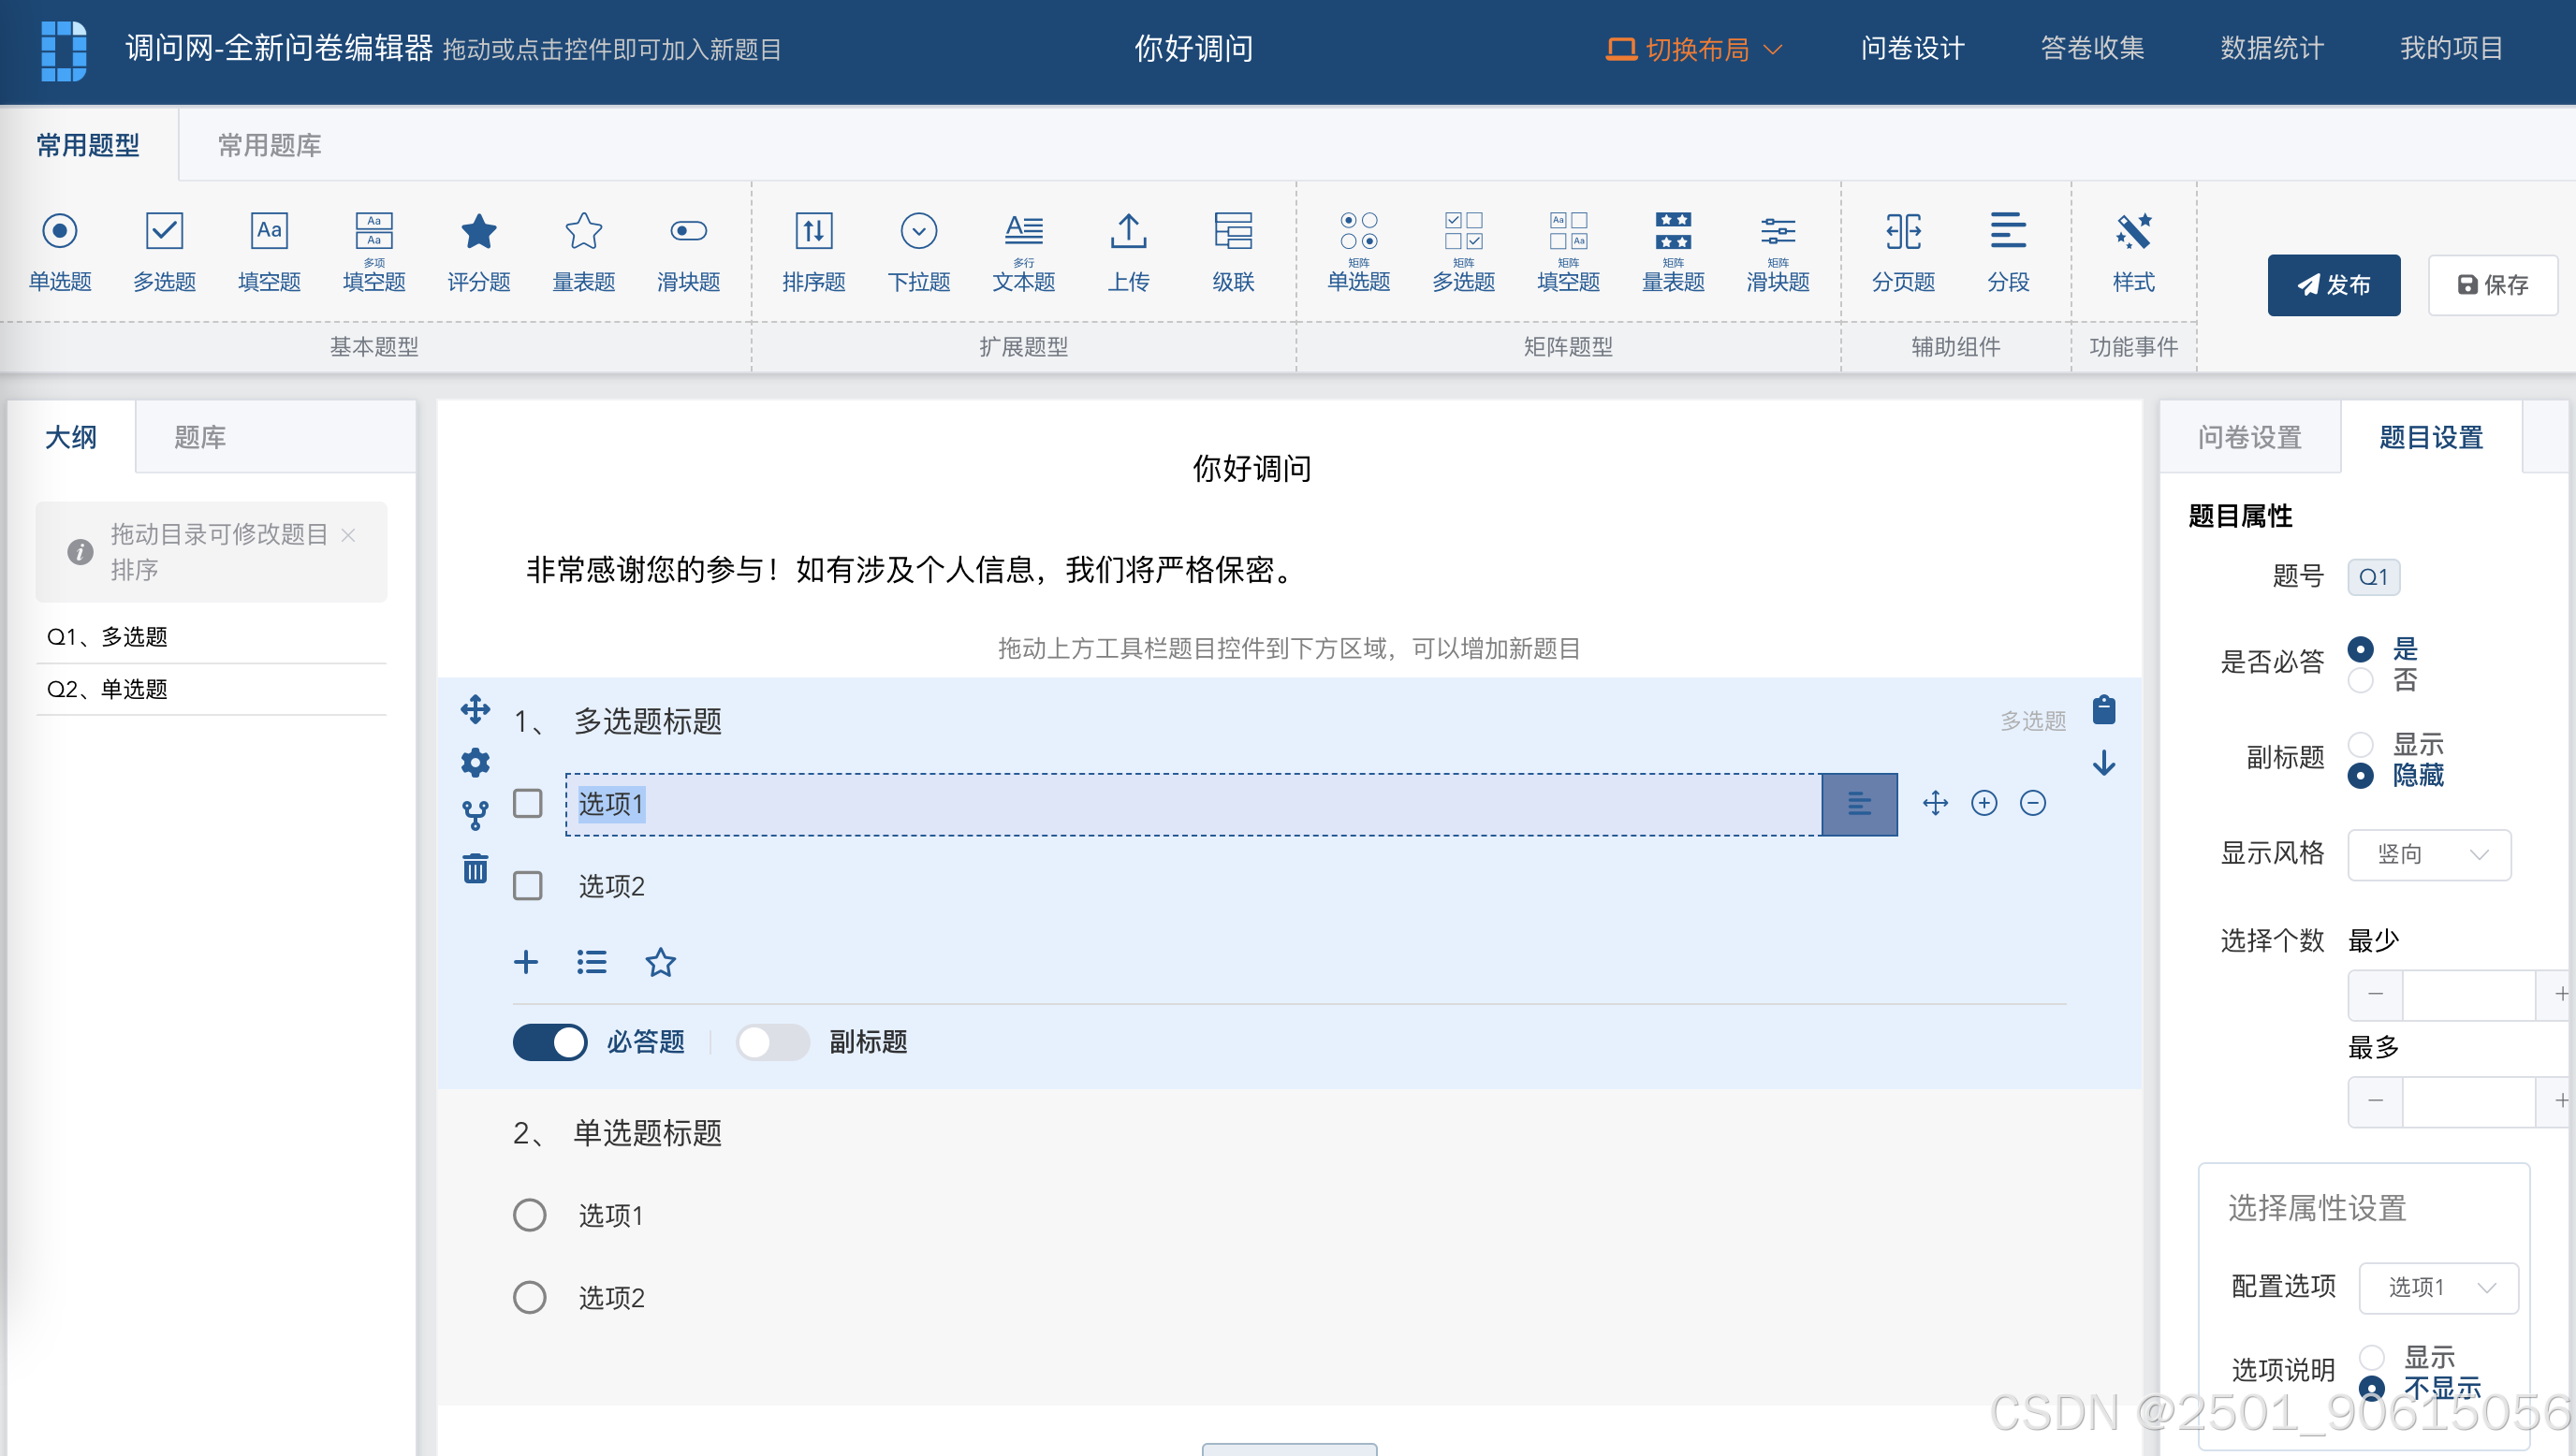Screen dimensions: 2576x1456
Task: Expand the 配置选项 dropdown
Action: click(x=2437, y=1287)
